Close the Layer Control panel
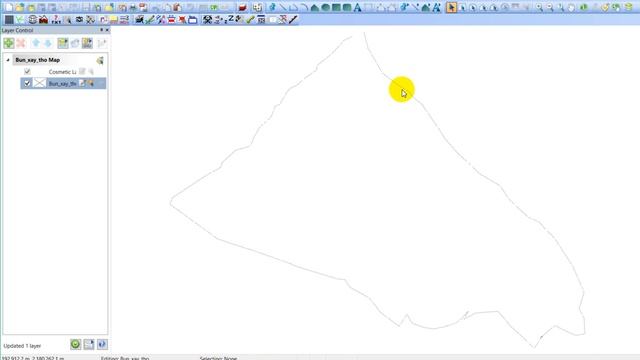The image size is (640, 360). [107, 30]
